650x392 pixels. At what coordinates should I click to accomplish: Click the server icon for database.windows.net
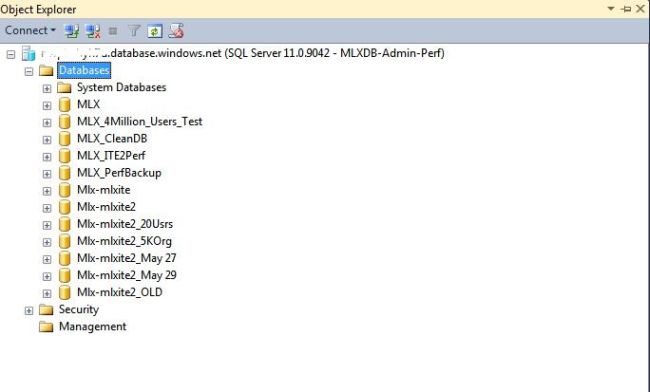[x=29, y=53]
